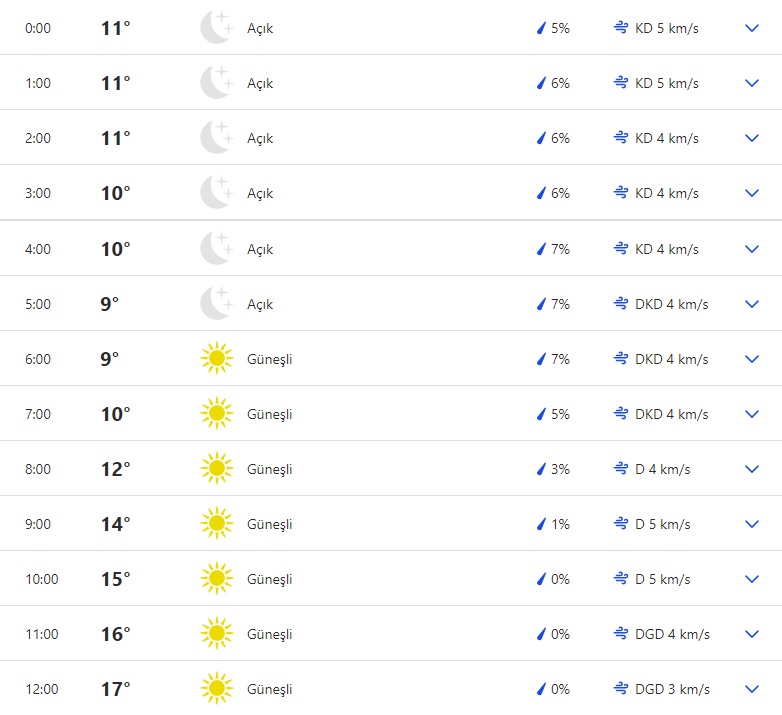782x715 pixels.
Task: Click the moon icon in 3:00 row
Action: (x=216, y=193)
